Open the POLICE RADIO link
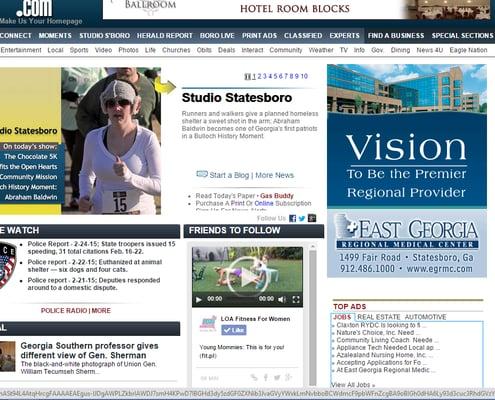 click(x=64, y=311)
